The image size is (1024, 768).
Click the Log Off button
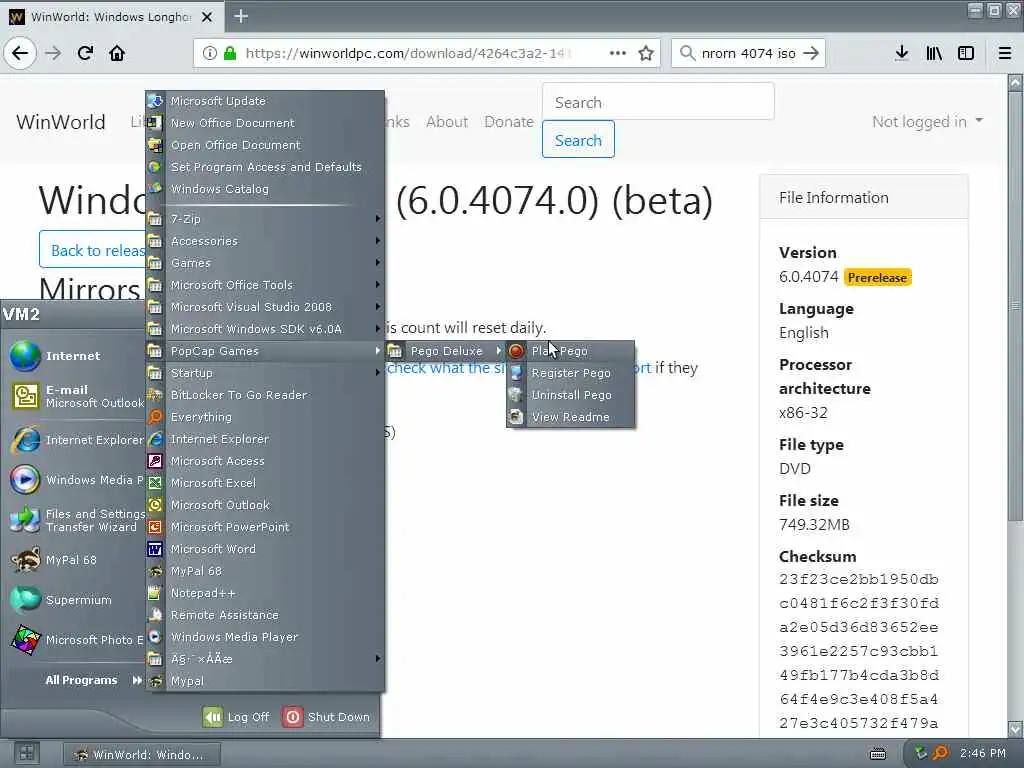[236, 716]
